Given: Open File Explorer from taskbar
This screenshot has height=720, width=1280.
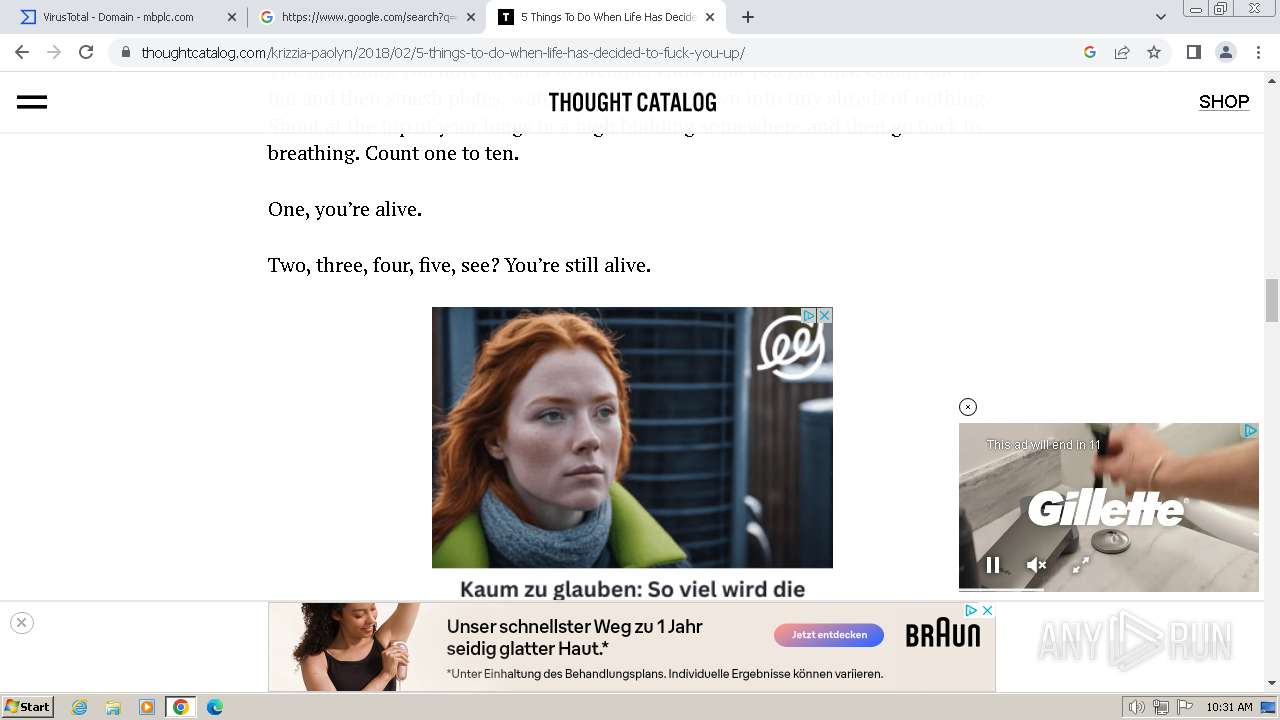Looking at the screenshot, I should coord(113,707).
